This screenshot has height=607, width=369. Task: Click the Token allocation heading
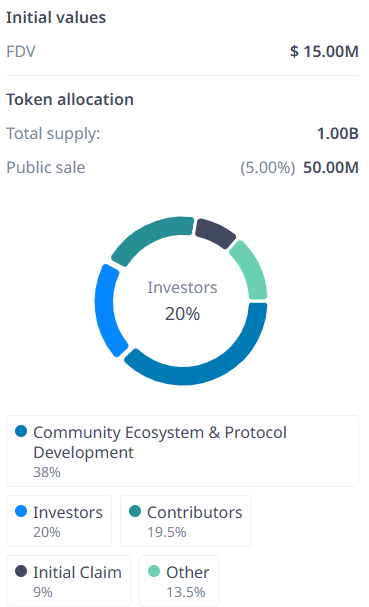[x=70, y=99]
